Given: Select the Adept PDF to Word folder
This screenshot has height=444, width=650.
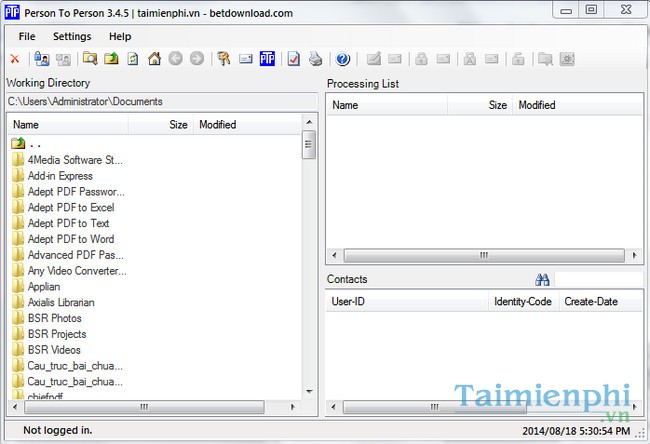Looking at the screenshot, I should (70, 239).
